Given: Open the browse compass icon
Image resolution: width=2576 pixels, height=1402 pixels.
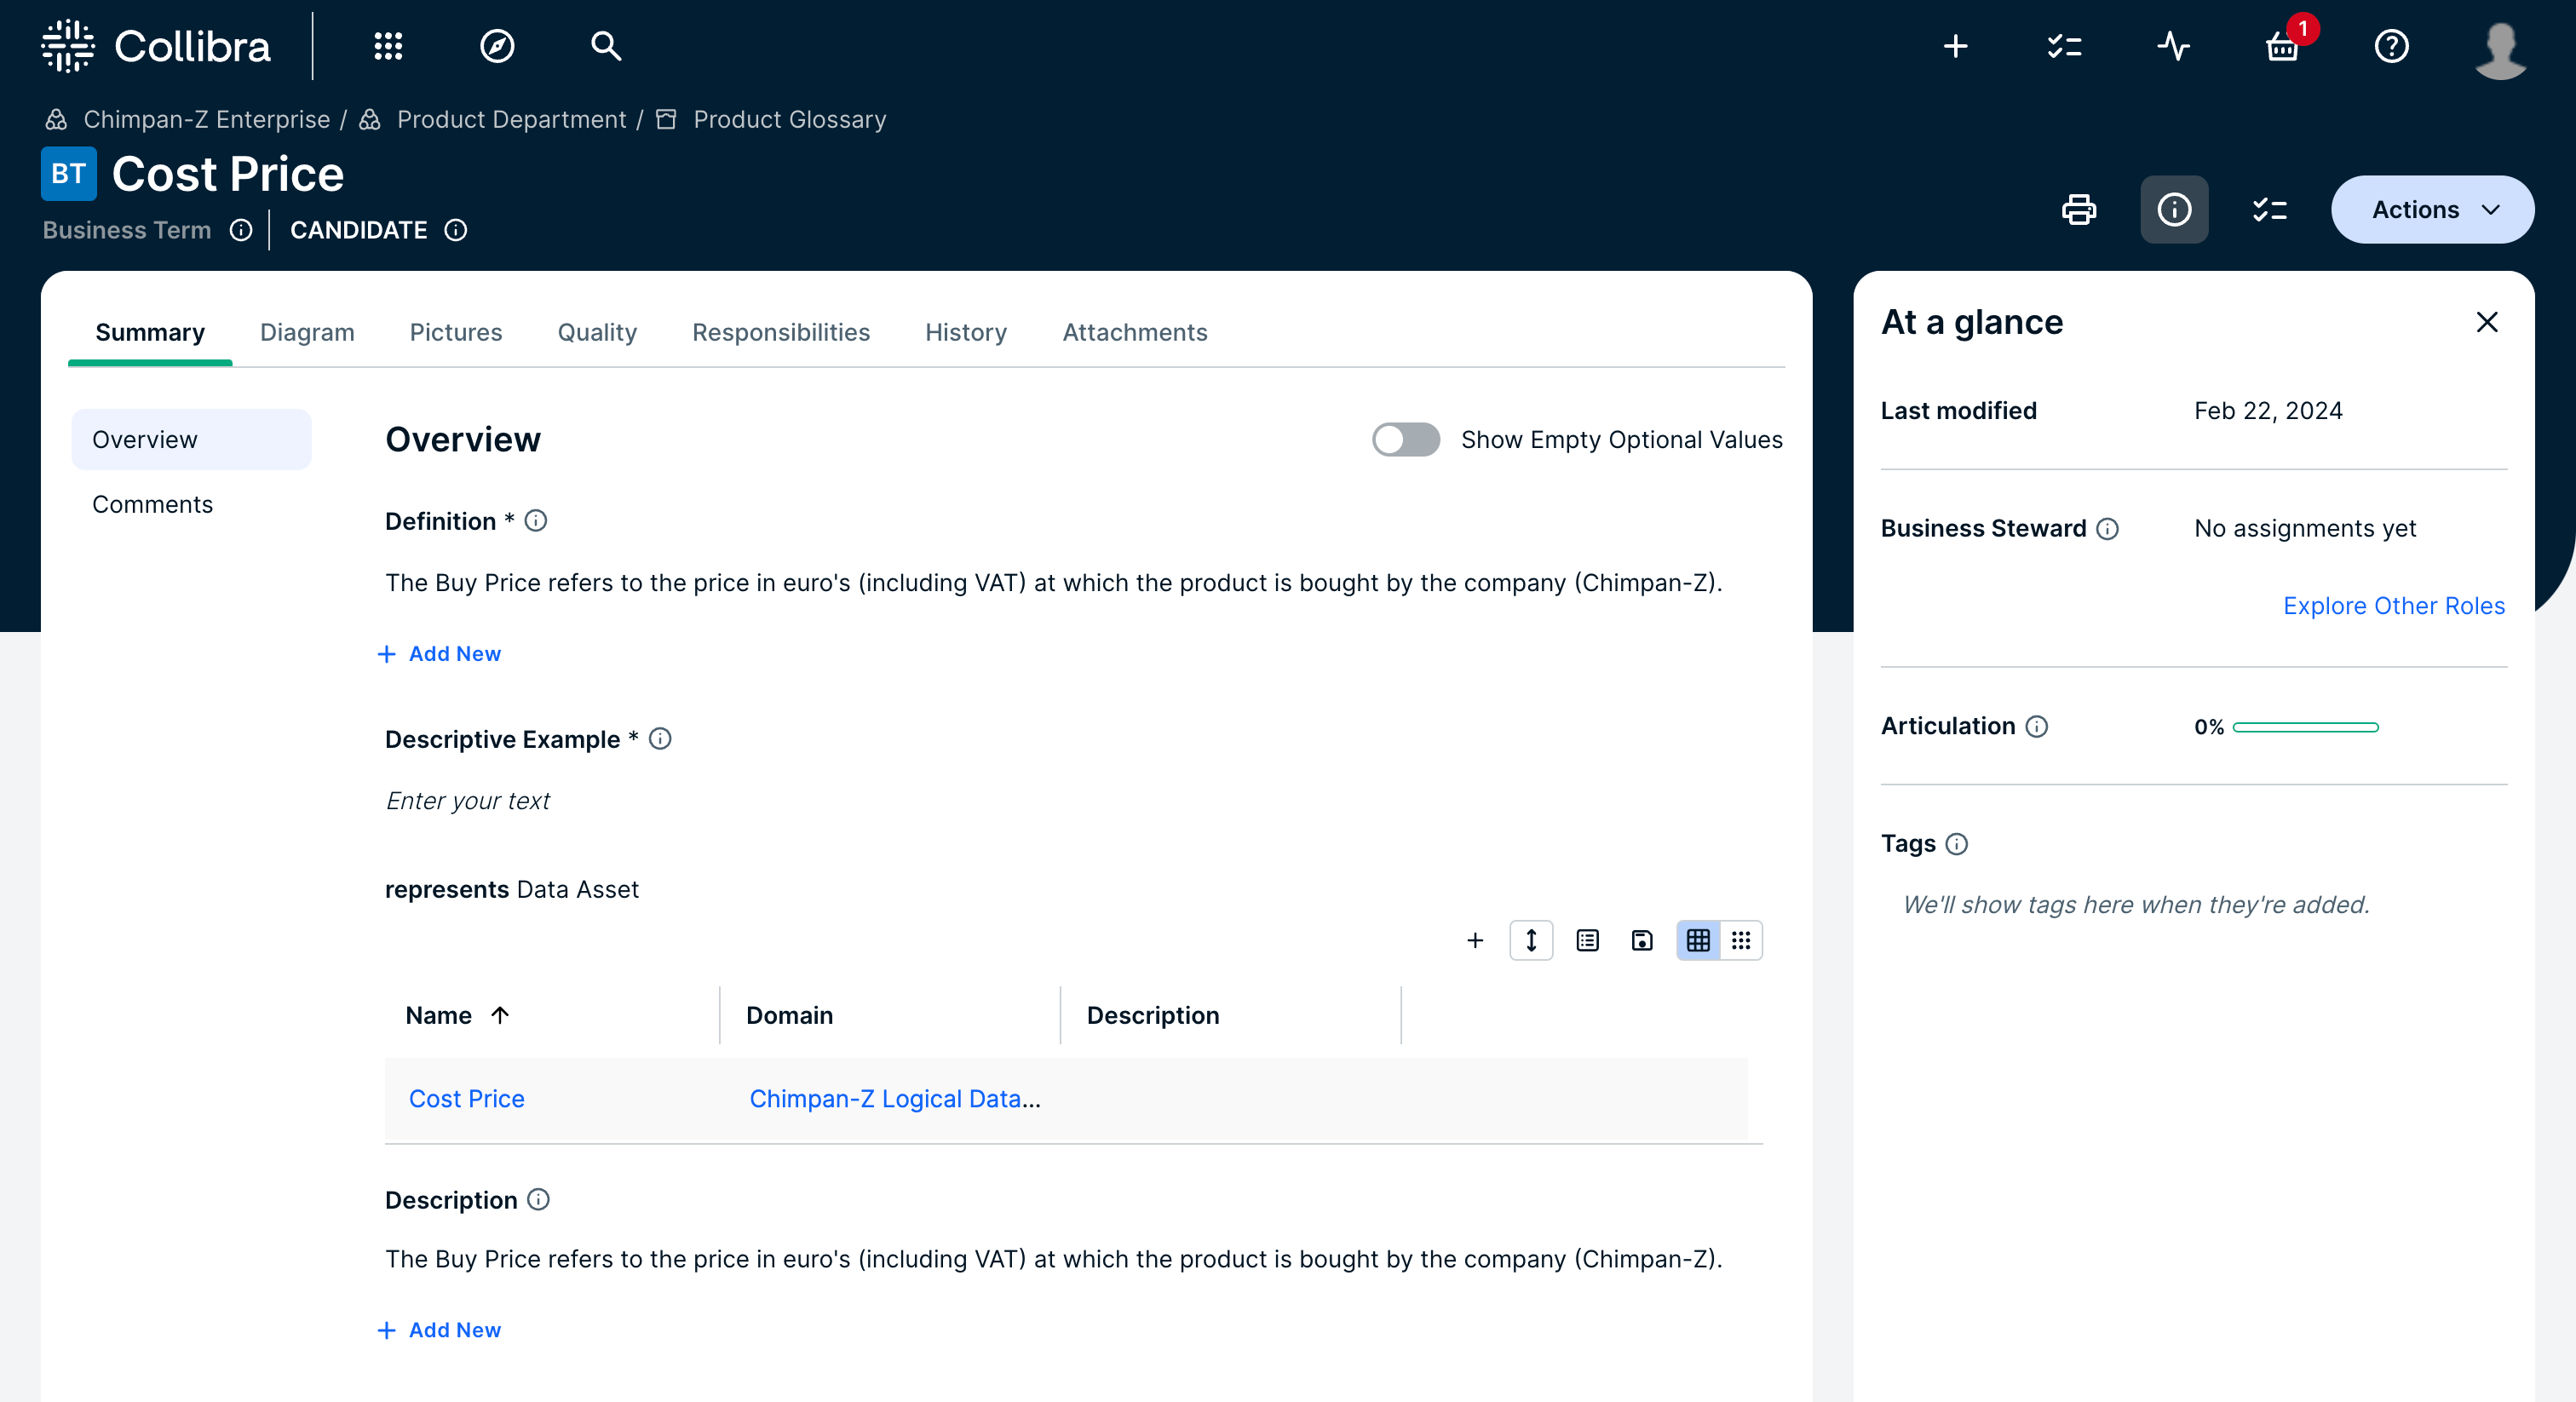Looking at the screenshot, I should point(497,46).
